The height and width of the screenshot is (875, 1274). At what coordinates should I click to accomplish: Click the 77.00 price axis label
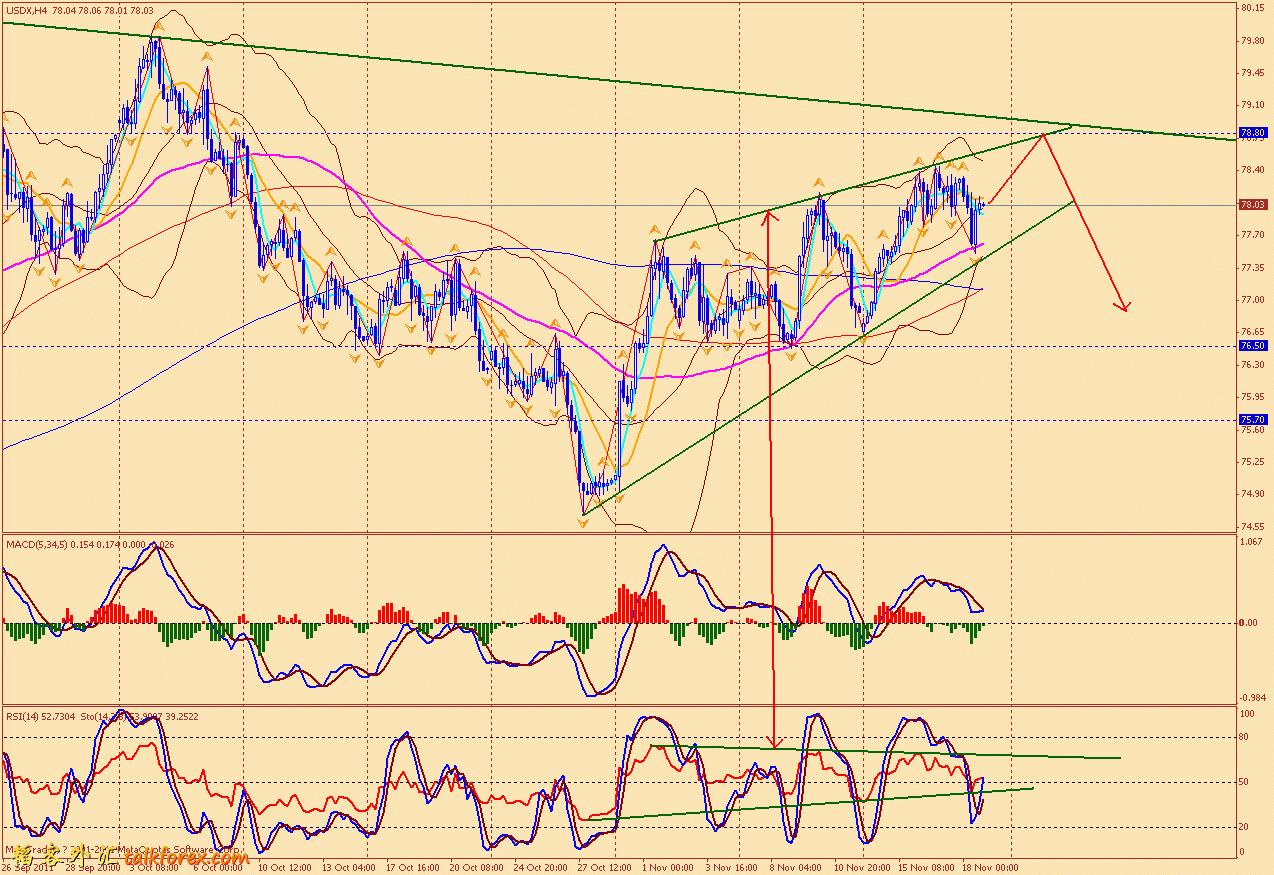(x=1253, y=300)
